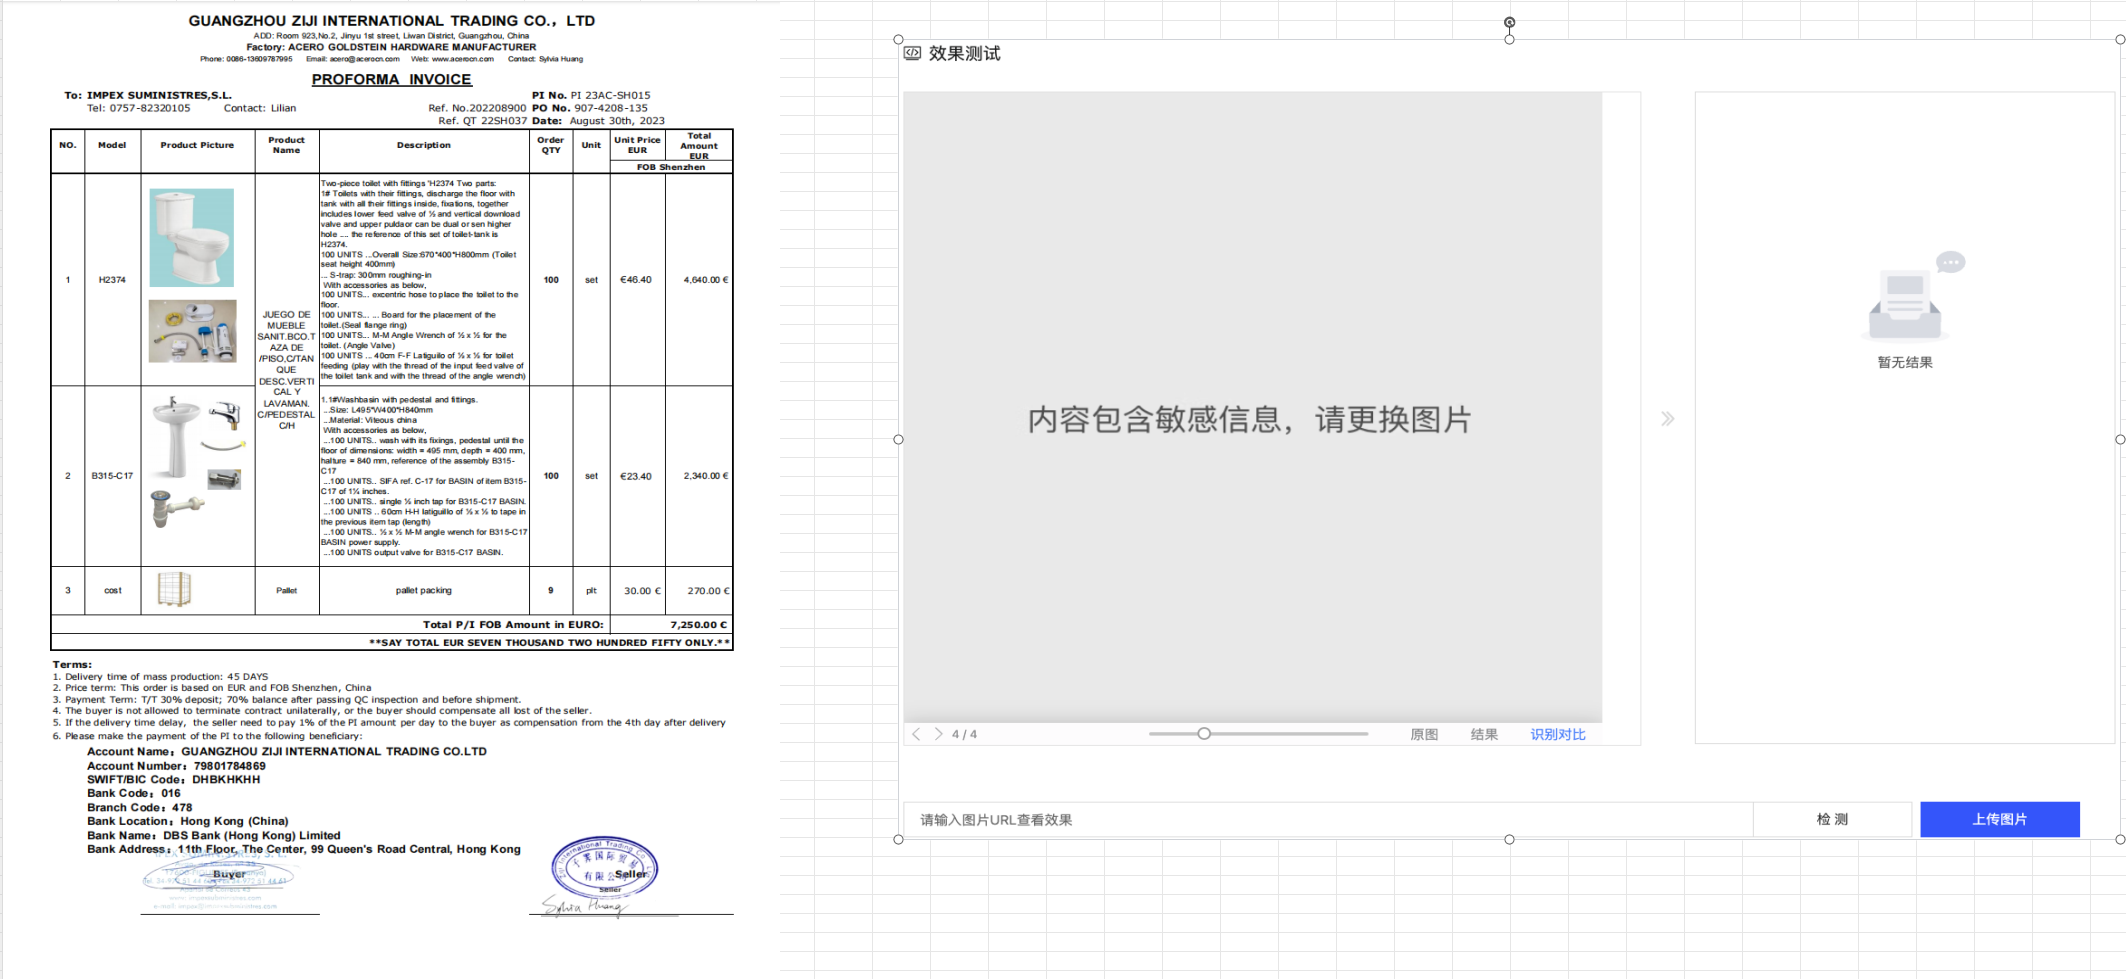Screen dimensions: 2126x979
Task: Click the date August 30th, 2023
Action: 617,120
